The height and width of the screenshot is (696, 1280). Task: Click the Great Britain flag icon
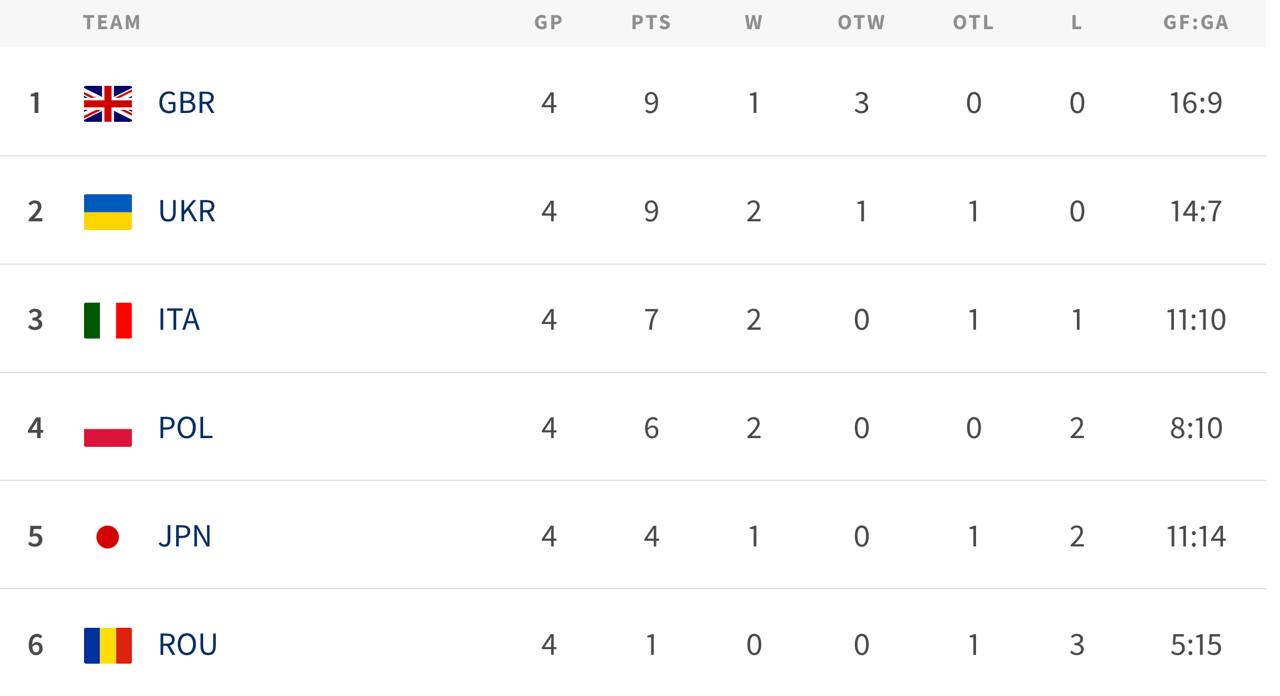[108, 103]
